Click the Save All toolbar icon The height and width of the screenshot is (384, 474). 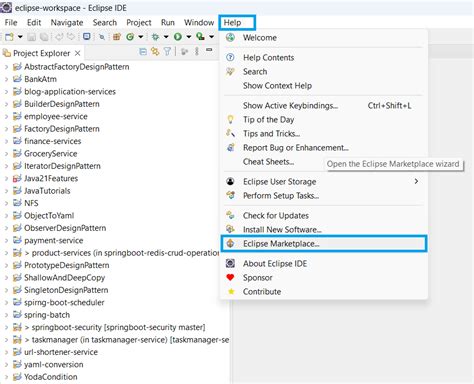pos(44,37)
